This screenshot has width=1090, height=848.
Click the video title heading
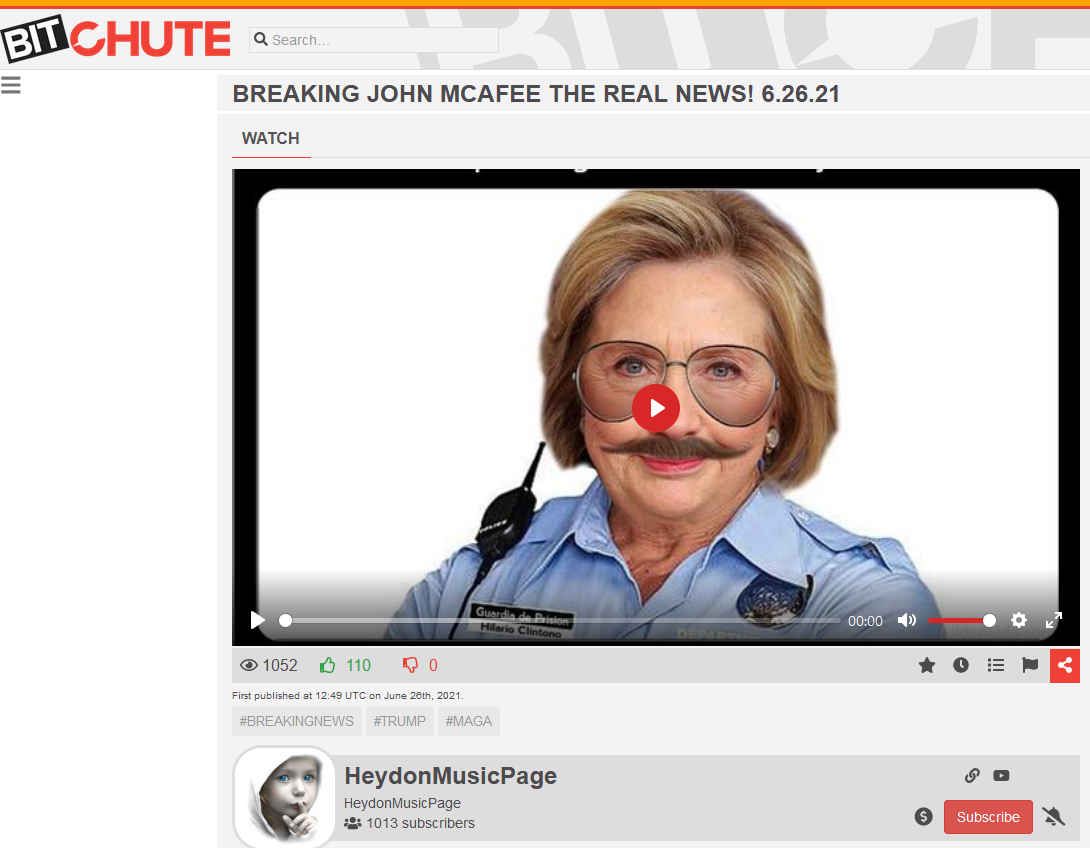pos(536,94)
